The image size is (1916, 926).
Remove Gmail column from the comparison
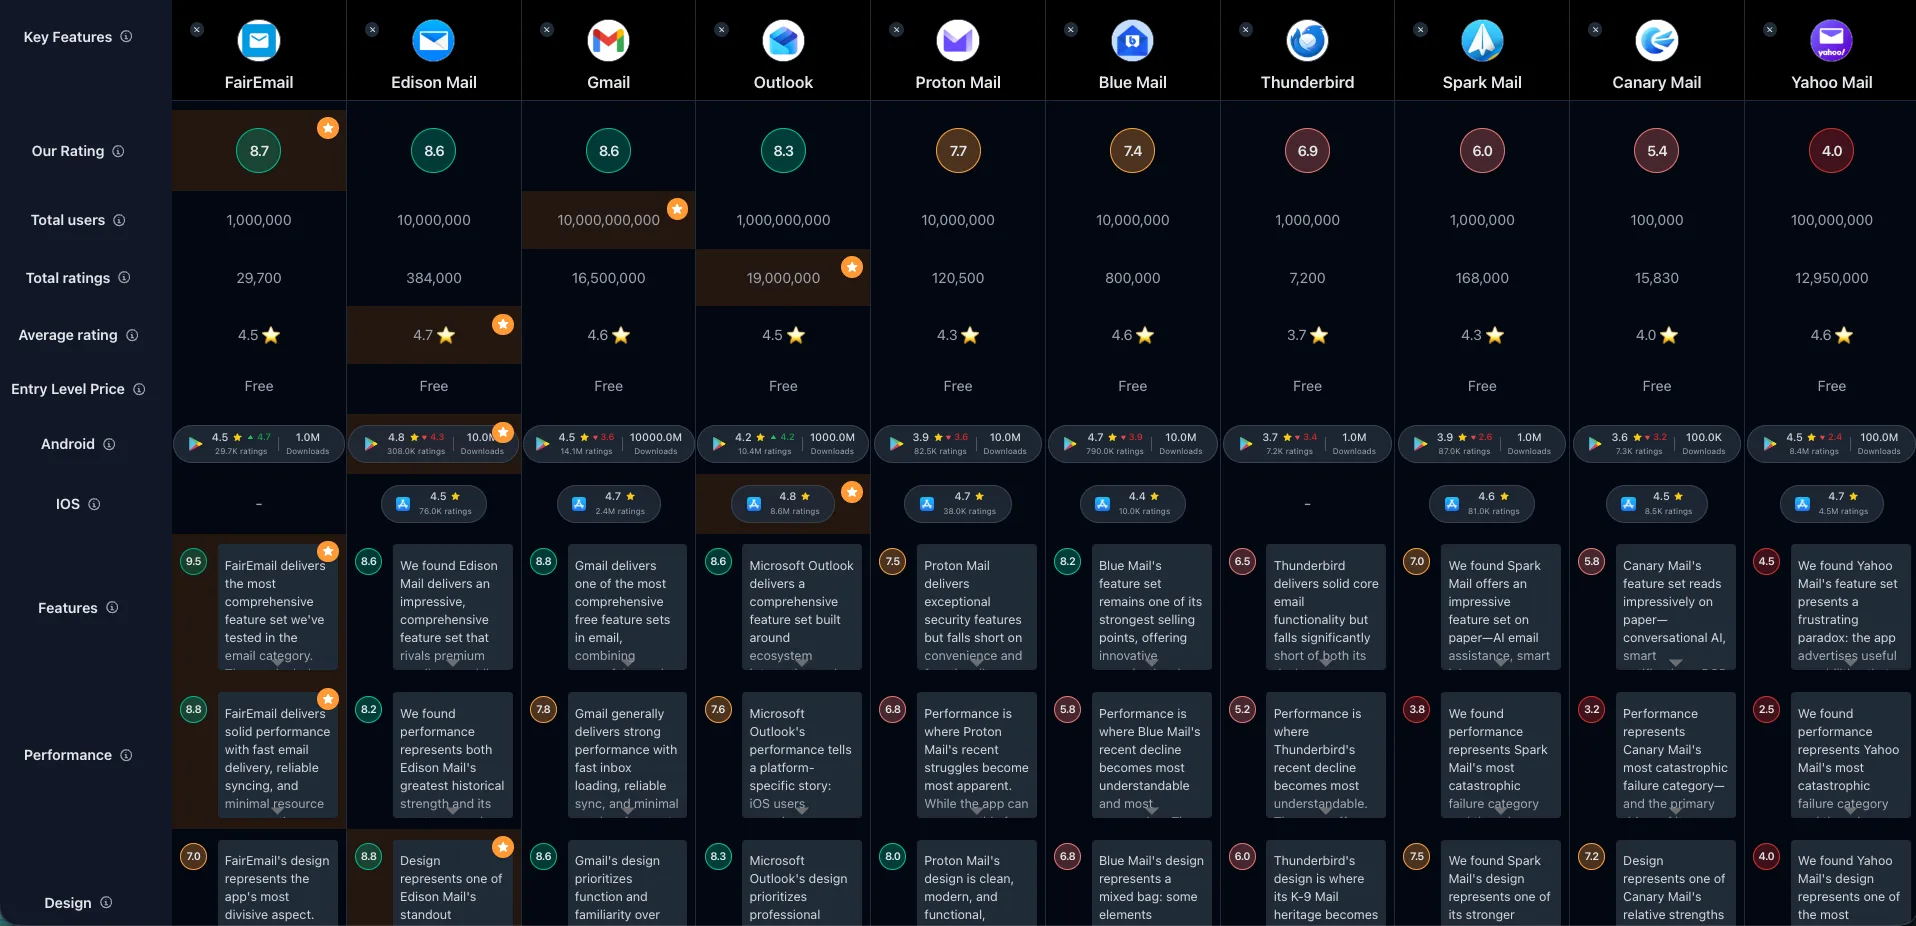point(547,30)
